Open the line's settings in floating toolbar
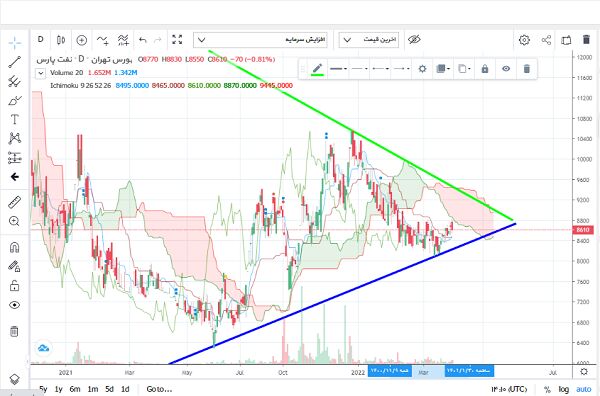Screen dimensions: 600x396 [x=422, y=69]
